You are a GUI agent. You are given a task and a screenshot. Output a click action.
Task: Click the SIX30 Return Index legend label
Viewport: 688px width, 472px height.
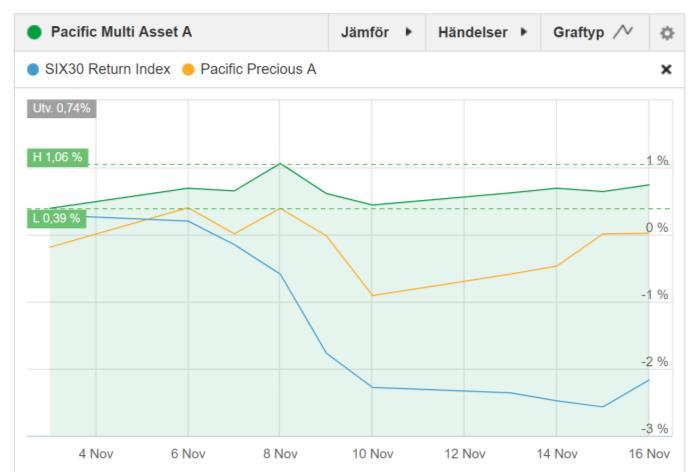pyautogui.click(x=108, y=69)
